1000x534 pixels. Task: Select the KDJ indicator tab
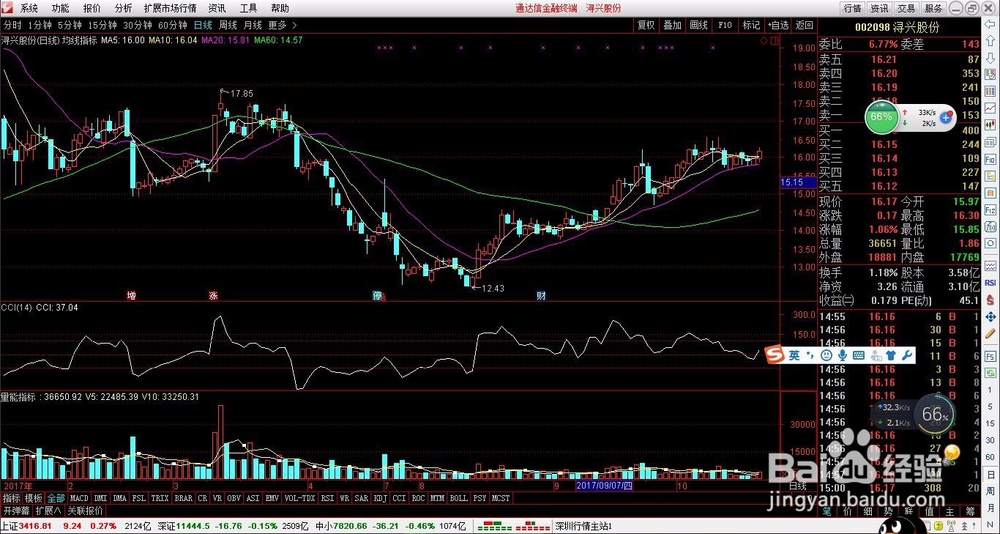click(x=381, y=498)
